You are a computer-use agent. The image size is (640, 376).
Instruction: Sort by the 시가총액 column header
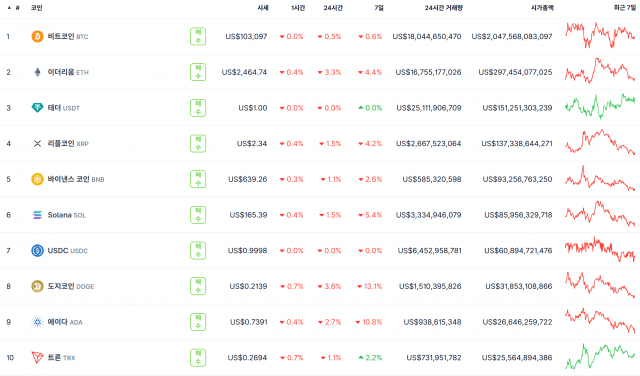click(x=542, y=8)
